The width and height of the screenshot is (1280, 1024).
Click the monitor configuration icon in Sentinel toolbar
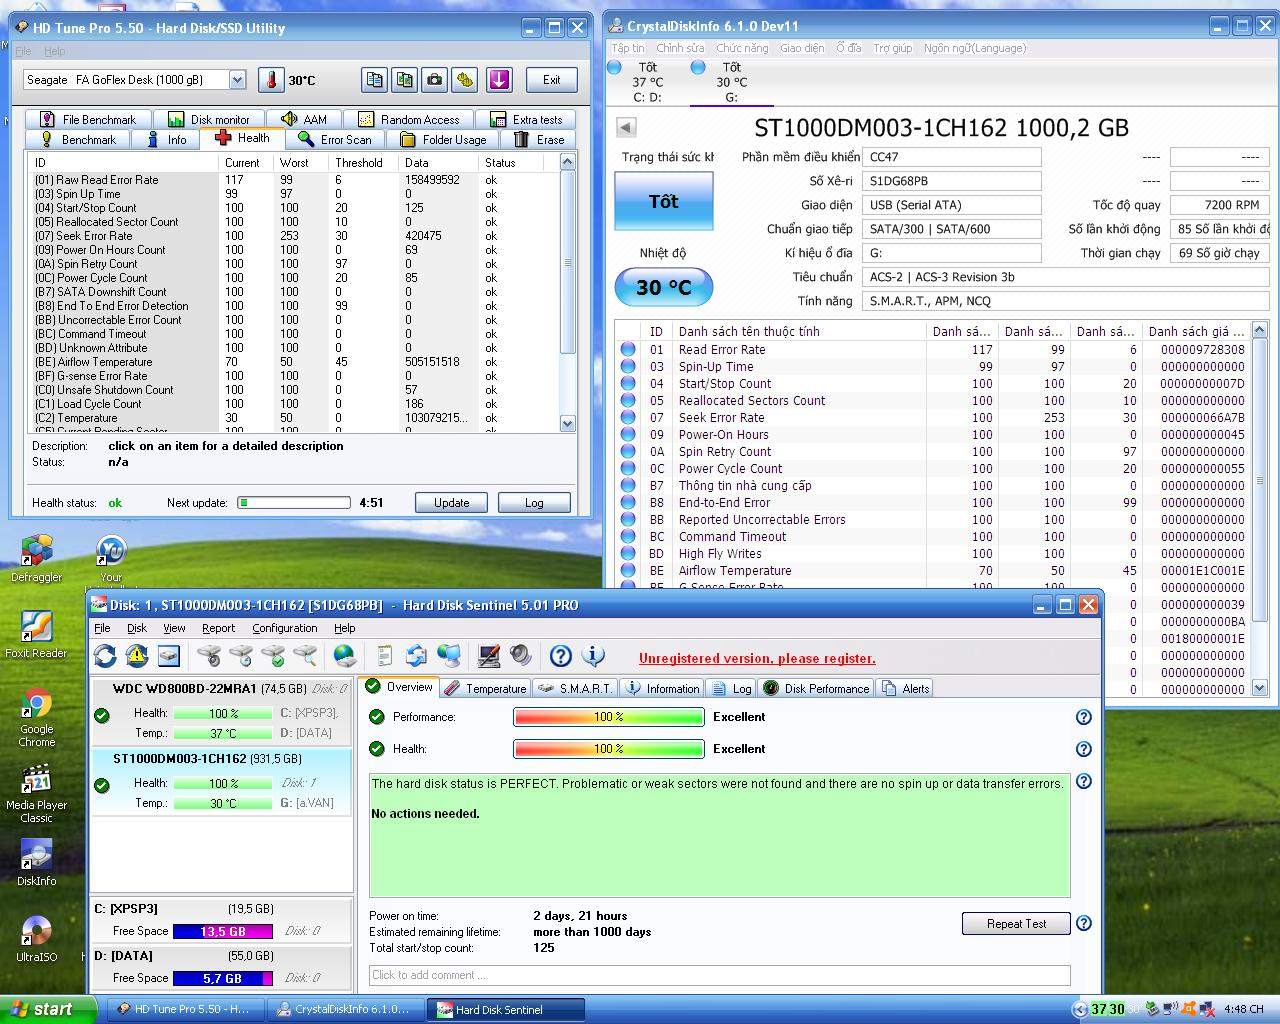tap(489, 656)
